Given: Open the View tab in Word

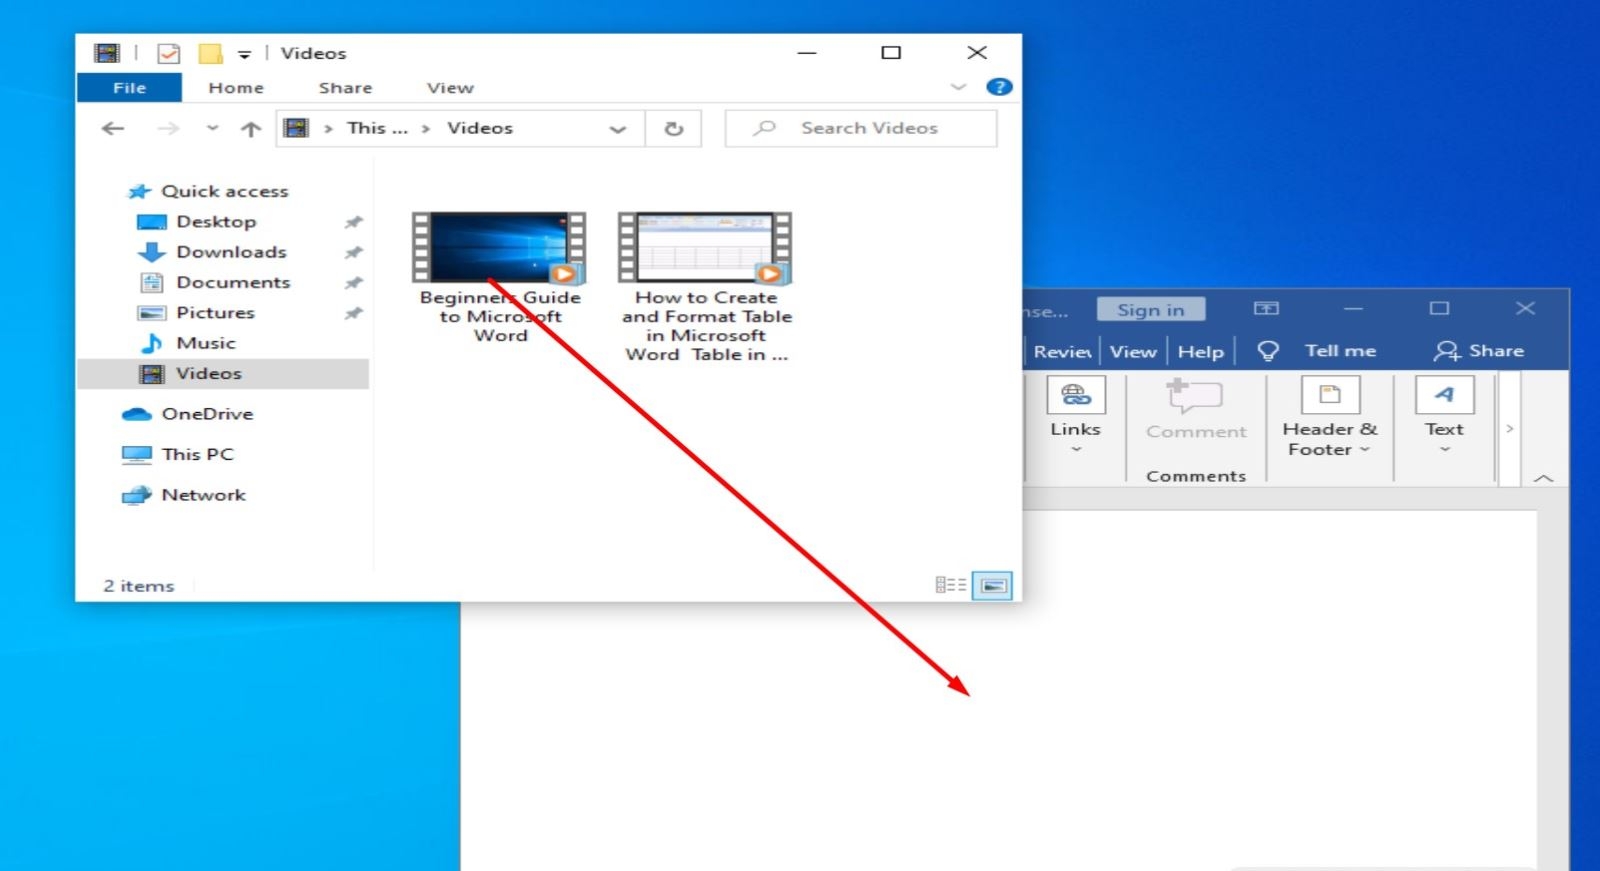Looking at the screenshot, I should pyautogui.click(x=1133, y=351).
